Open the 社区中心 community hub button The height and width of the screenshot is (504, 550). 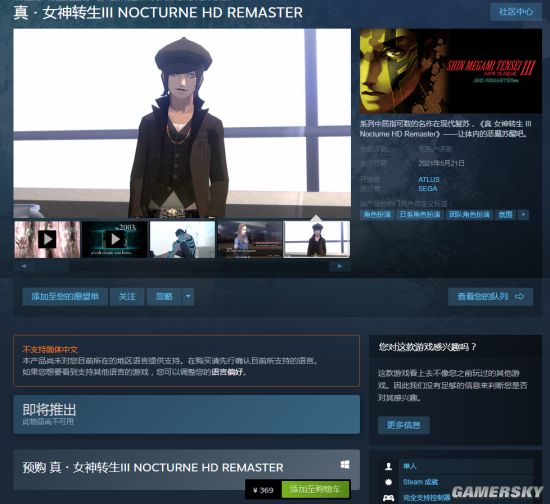[516, 12]
